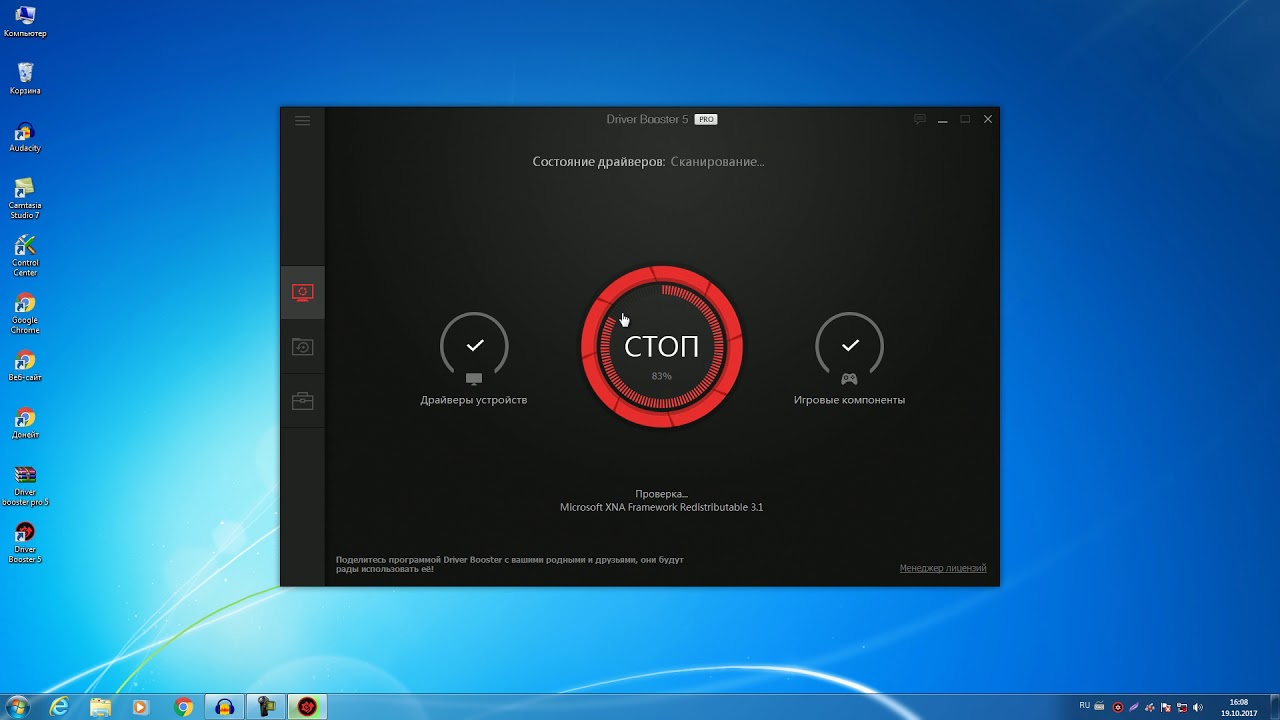Viewport: 1280px width, 720px height.
Task: Click the Игровые компоненты label
Action: [x=849, y=400]
